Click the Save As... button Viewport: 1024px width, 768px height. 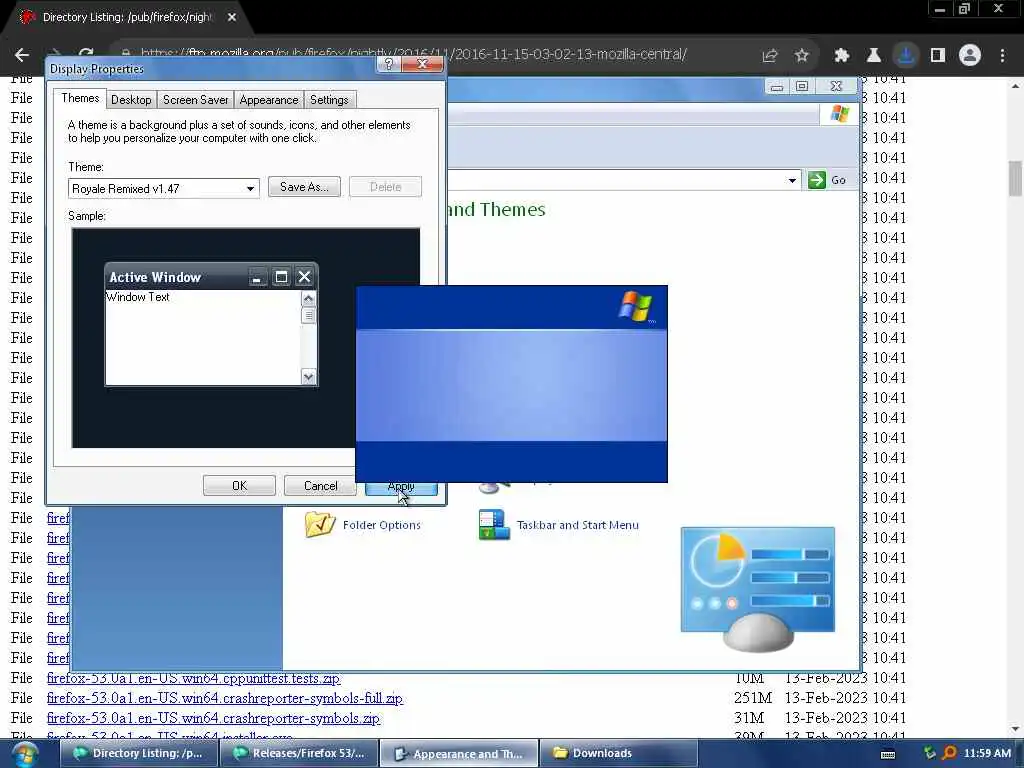304,187
